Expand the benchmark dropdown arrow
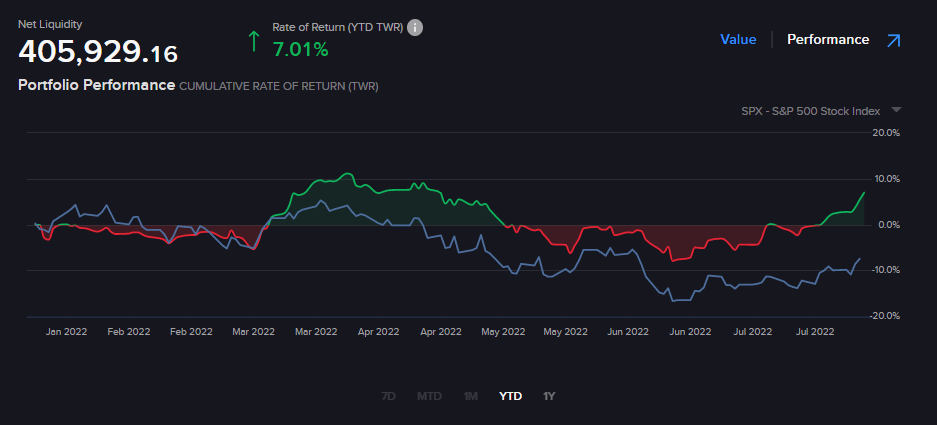 point(896,110)
